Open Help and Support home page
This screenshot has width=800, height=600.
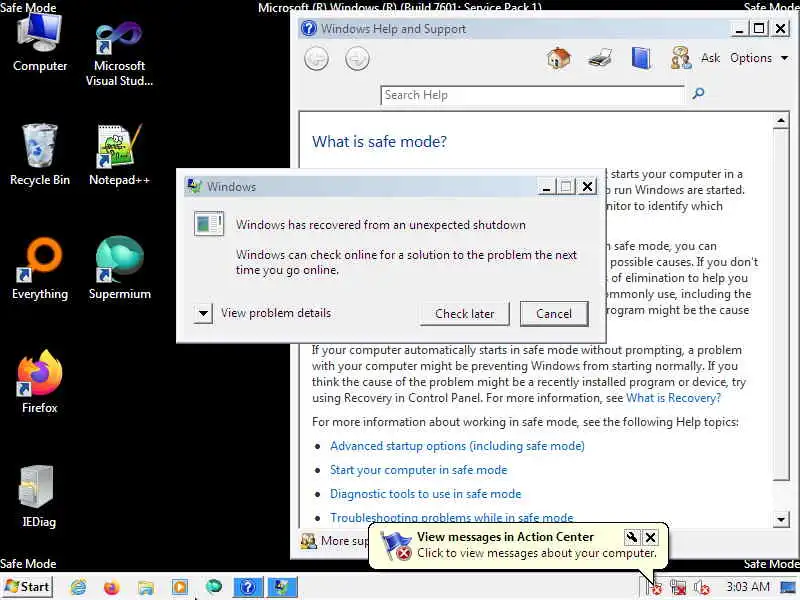559,58
